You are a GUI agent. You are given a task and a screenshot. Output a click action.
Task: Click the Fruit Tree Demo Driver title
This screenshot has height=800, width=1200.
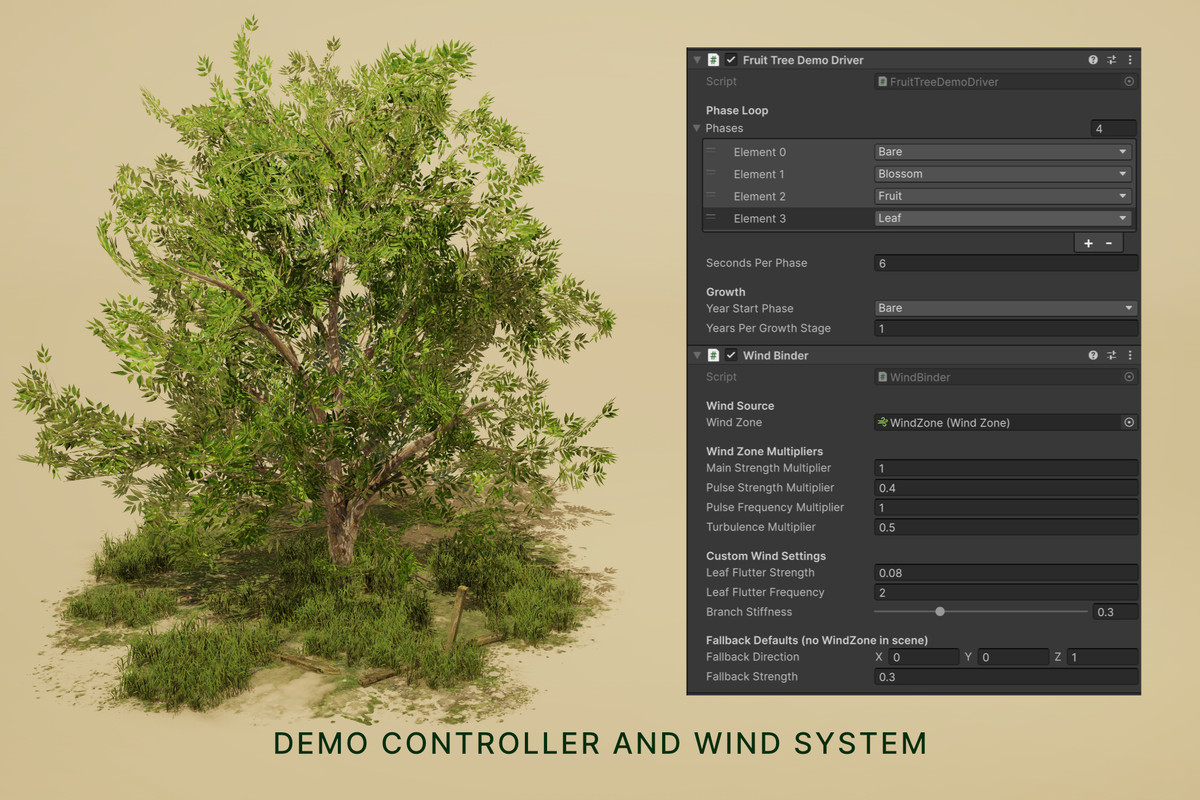(x=803, y=60)
